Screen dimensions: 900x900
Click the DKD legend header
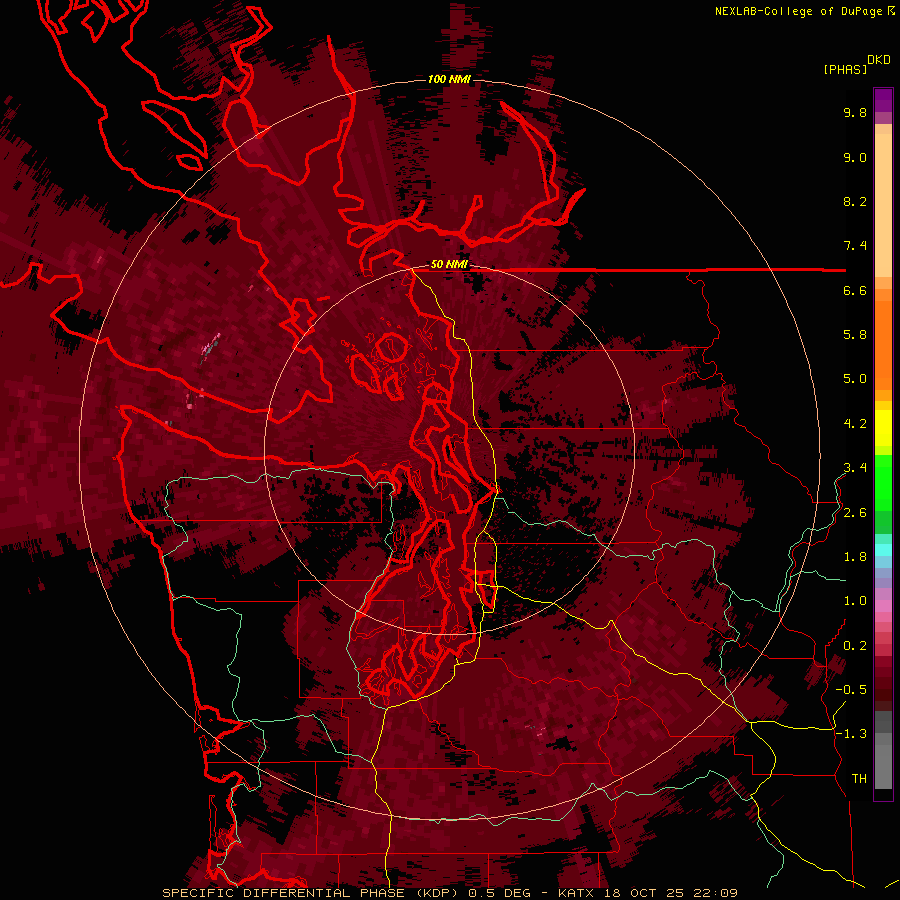coord(879,60)
